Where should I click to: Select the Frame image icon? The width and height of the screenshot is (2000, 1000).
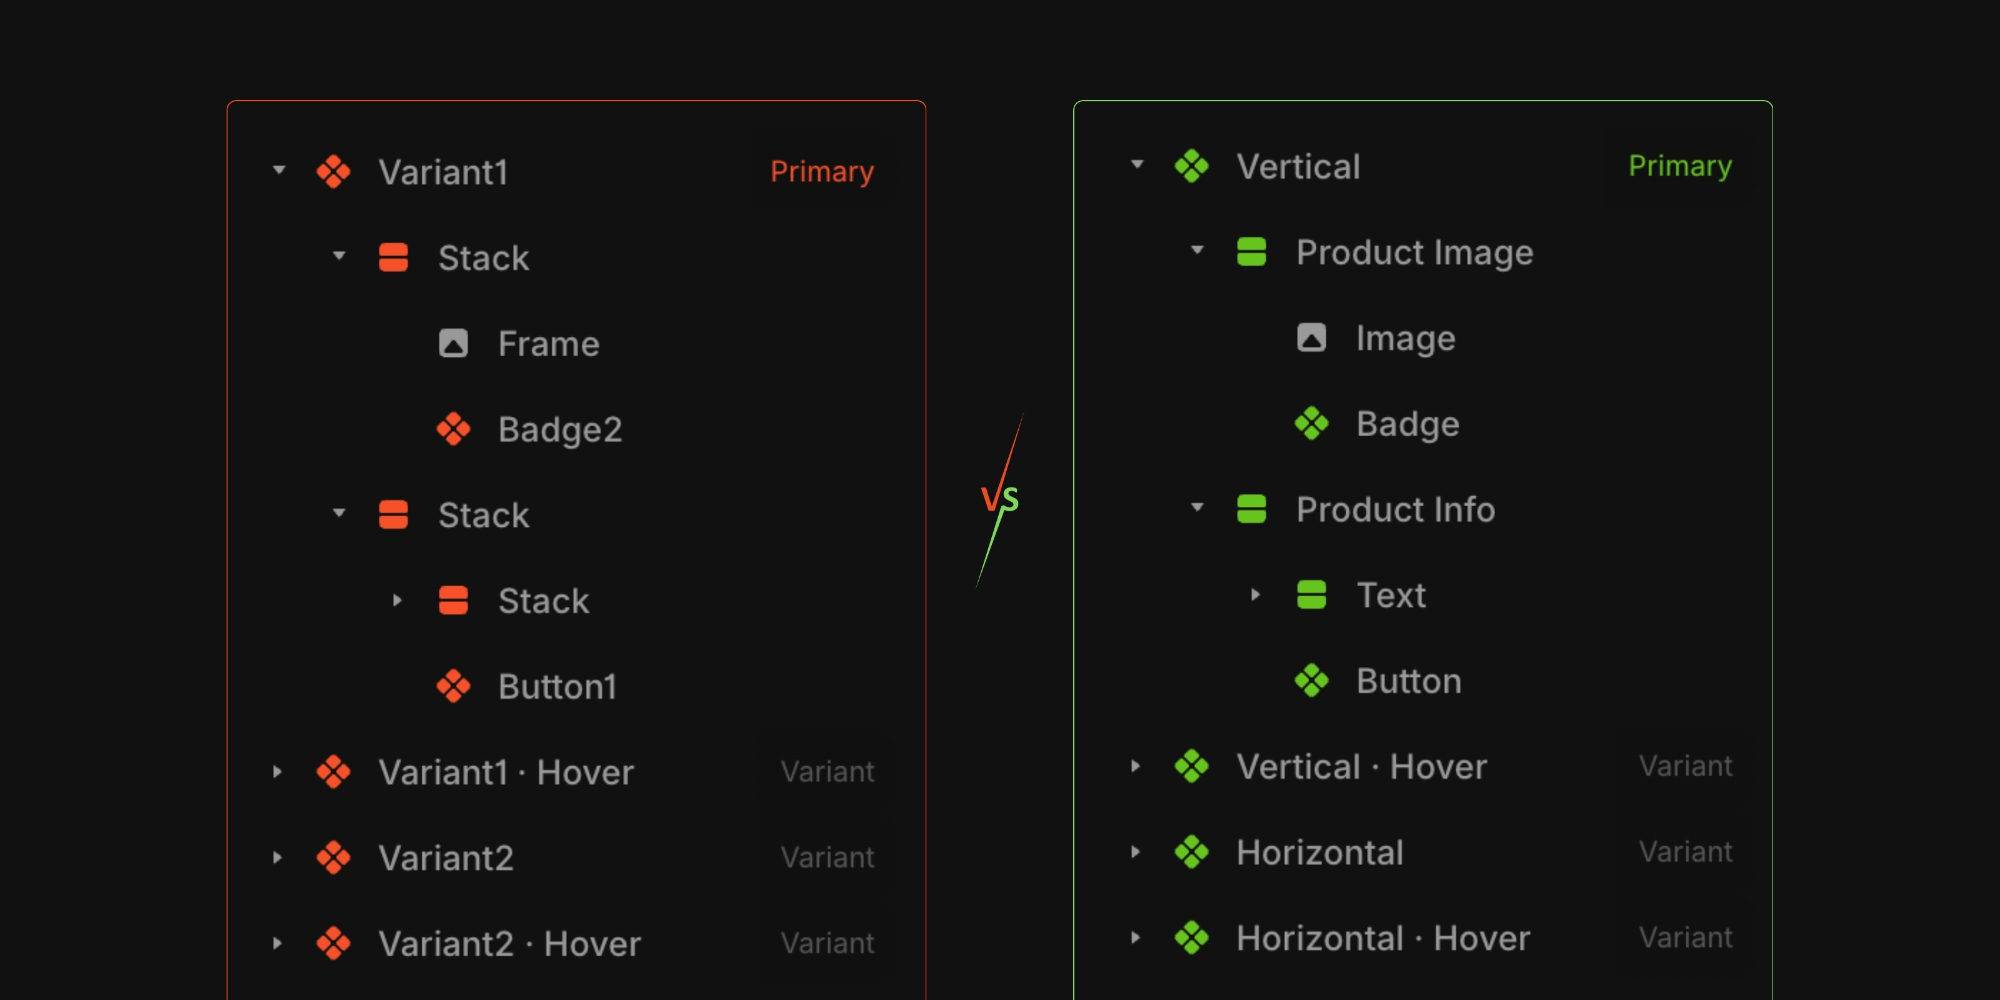tap(455, 342)
